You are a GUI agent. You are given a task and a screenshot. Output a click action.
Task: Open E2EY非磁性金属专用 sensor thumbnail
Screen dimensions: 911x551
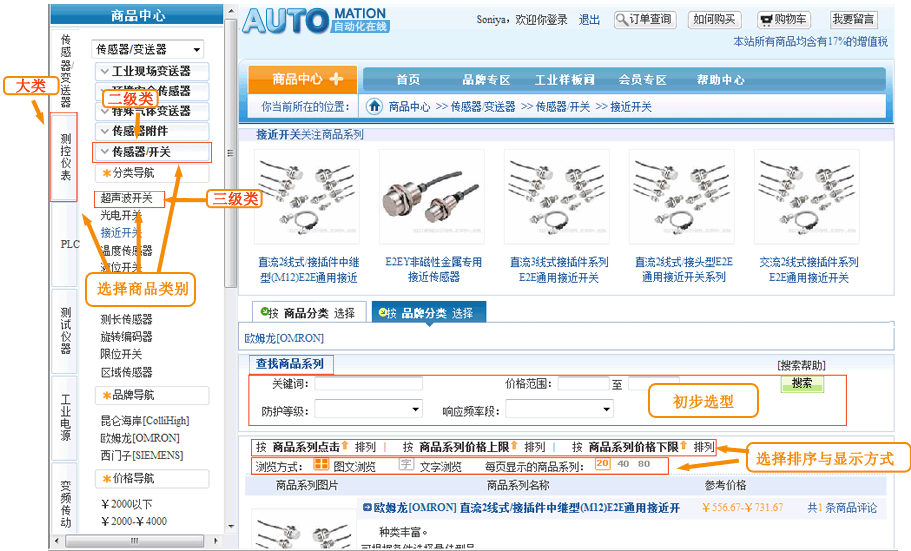coord(432,196)
